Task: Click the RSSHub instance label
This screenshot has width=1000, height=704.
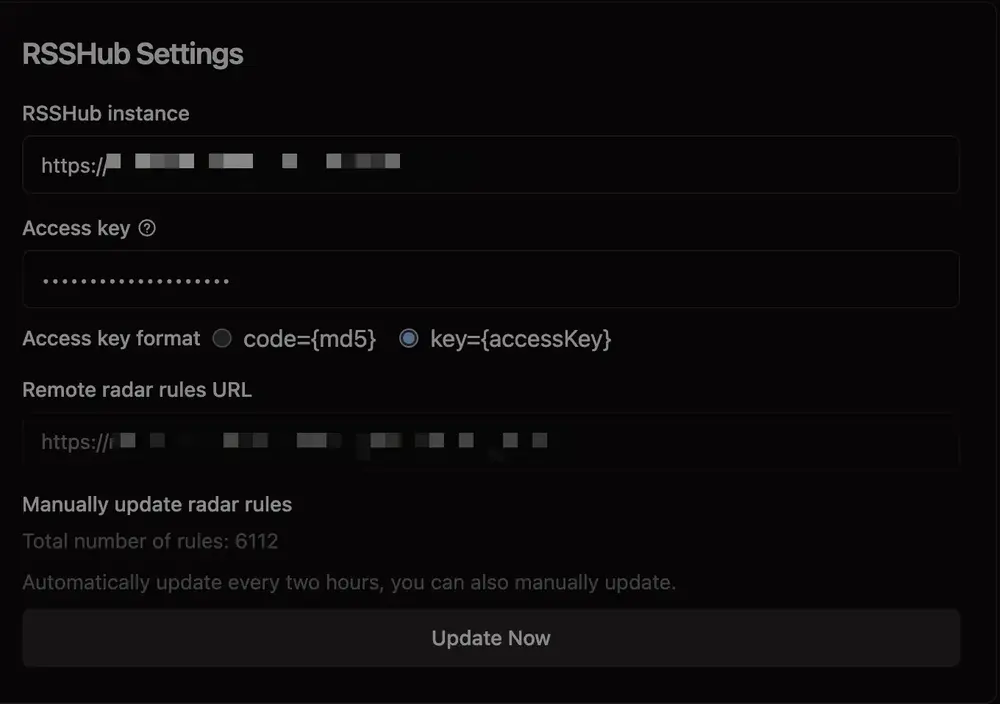Action: [x=106, y=114]
